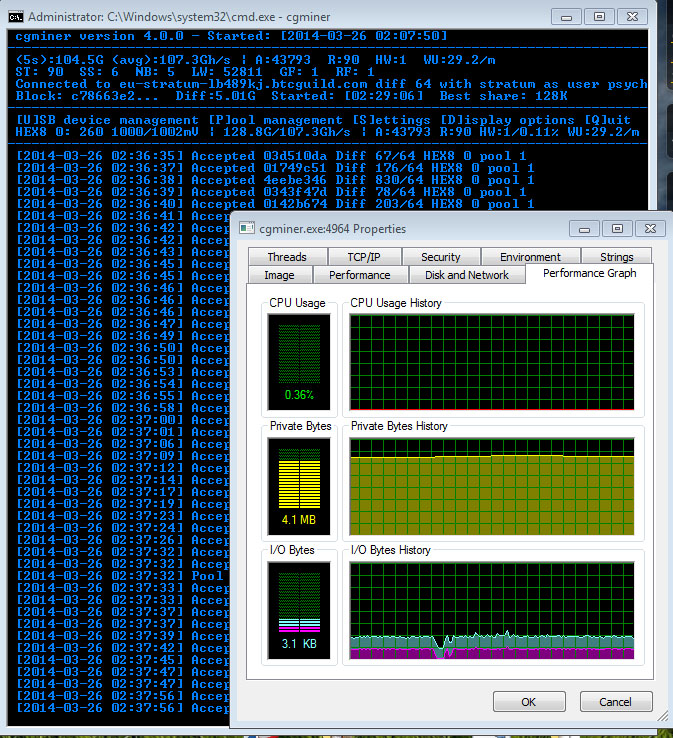673x738 pixels.
Task: Click the I/O Bytes gauge showing 3.1 KB
Action: tap(299, 610)
